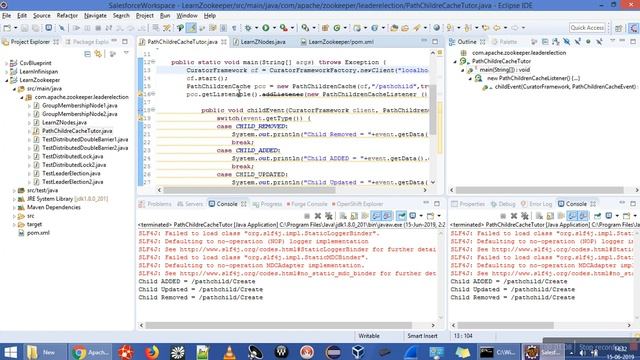This screenshot has width=640, height=360.
Task: Open the File menu
Action: pyautogui.click(x=7, y=16)
